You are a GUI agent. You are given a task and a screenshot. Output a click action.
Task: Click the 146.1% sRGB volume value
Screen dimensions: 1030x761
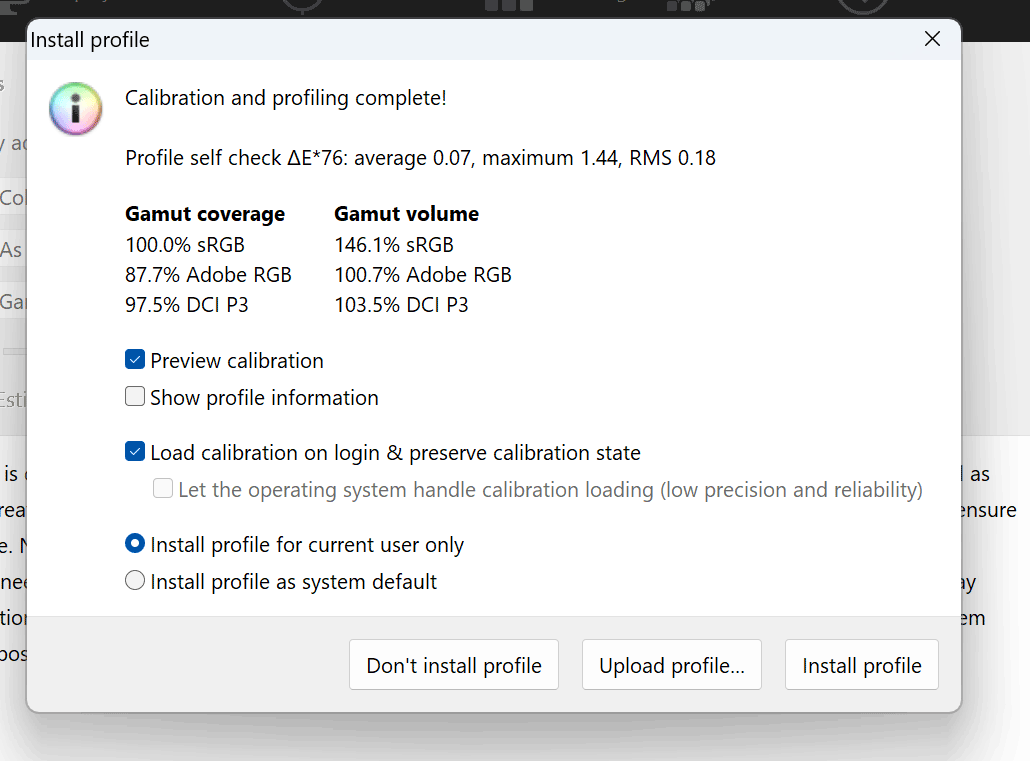[x=393, y=245]
